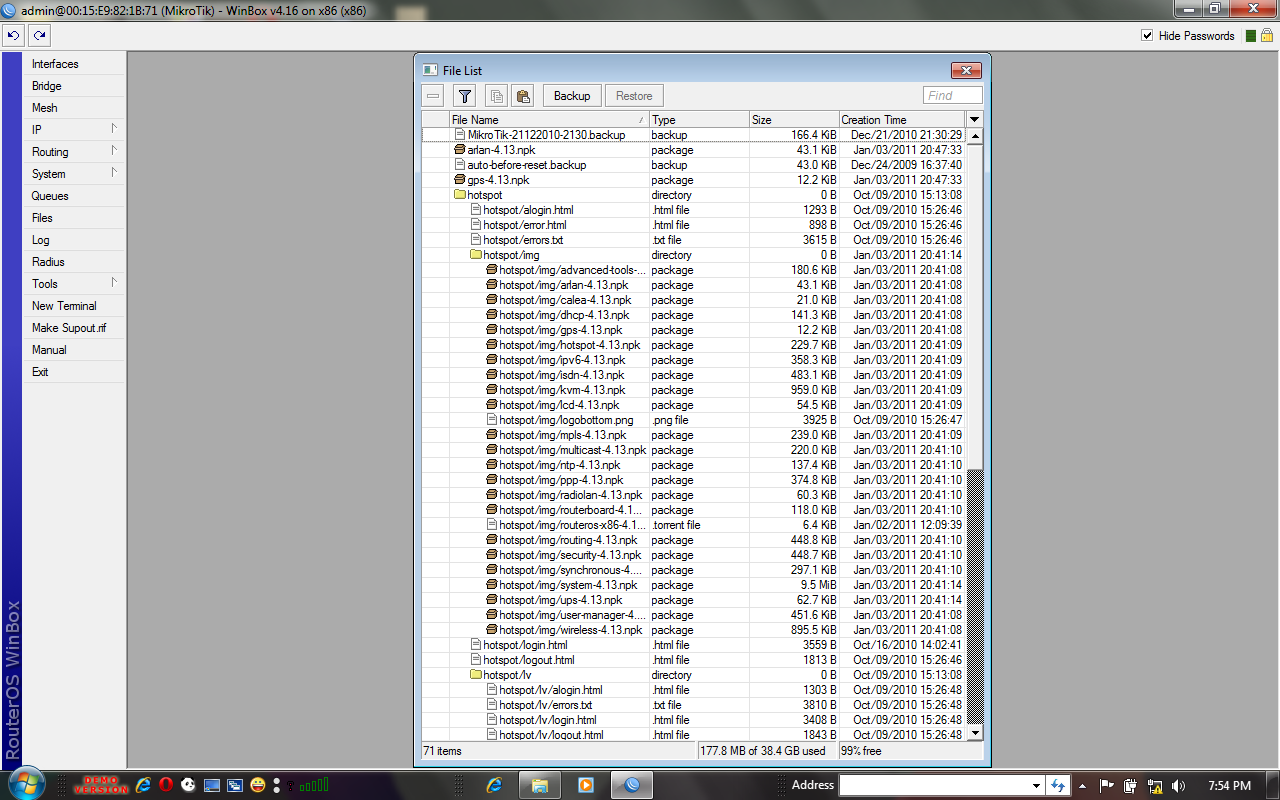Sort by the Size column header

click(x=794, y=119)
